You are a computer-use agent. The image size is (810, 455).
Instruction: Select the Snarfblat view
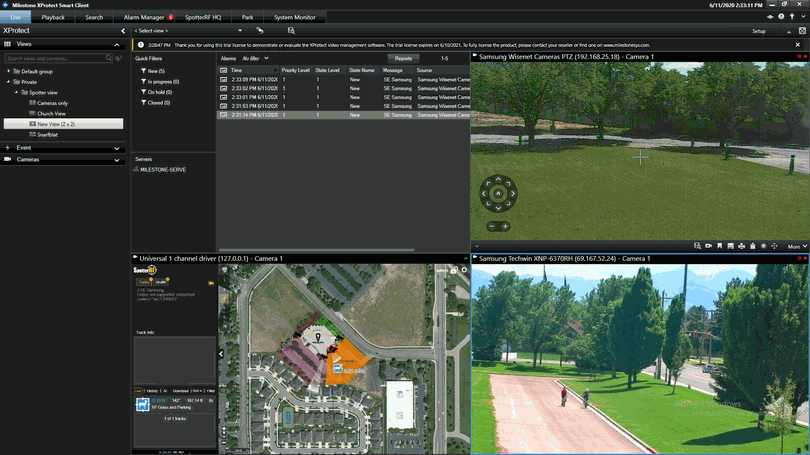[x=47, y=135]
